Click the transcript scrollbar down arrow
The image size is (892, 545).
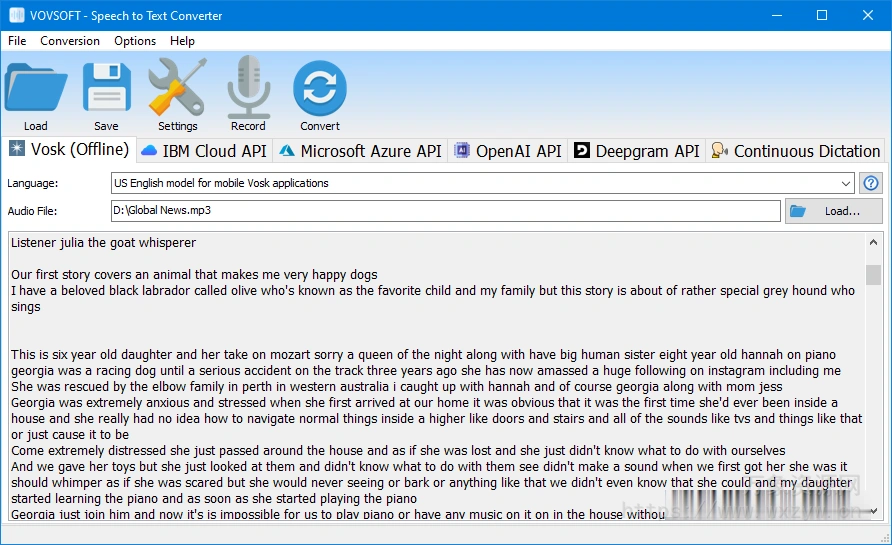874,511
